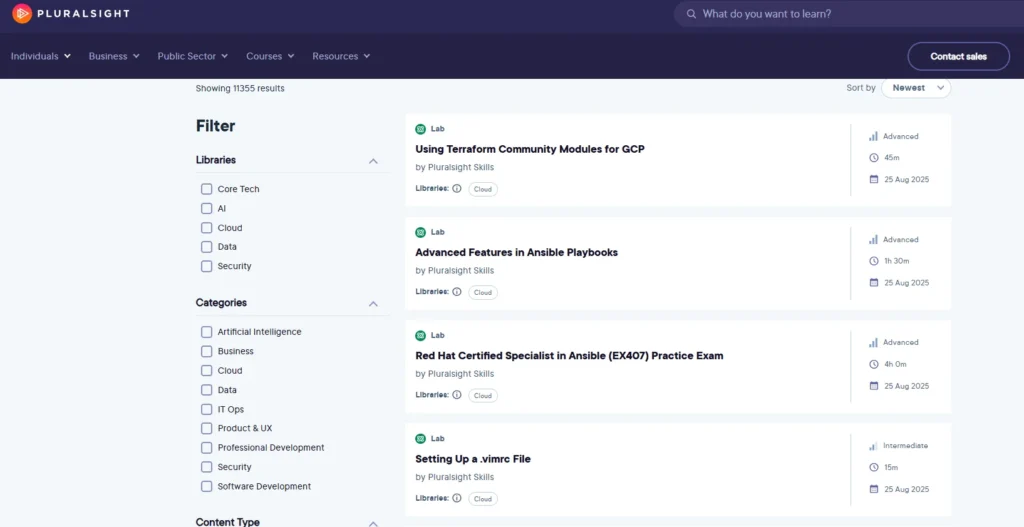
Task: Enable the Cloud library checkbox
Action: (206, 228)
